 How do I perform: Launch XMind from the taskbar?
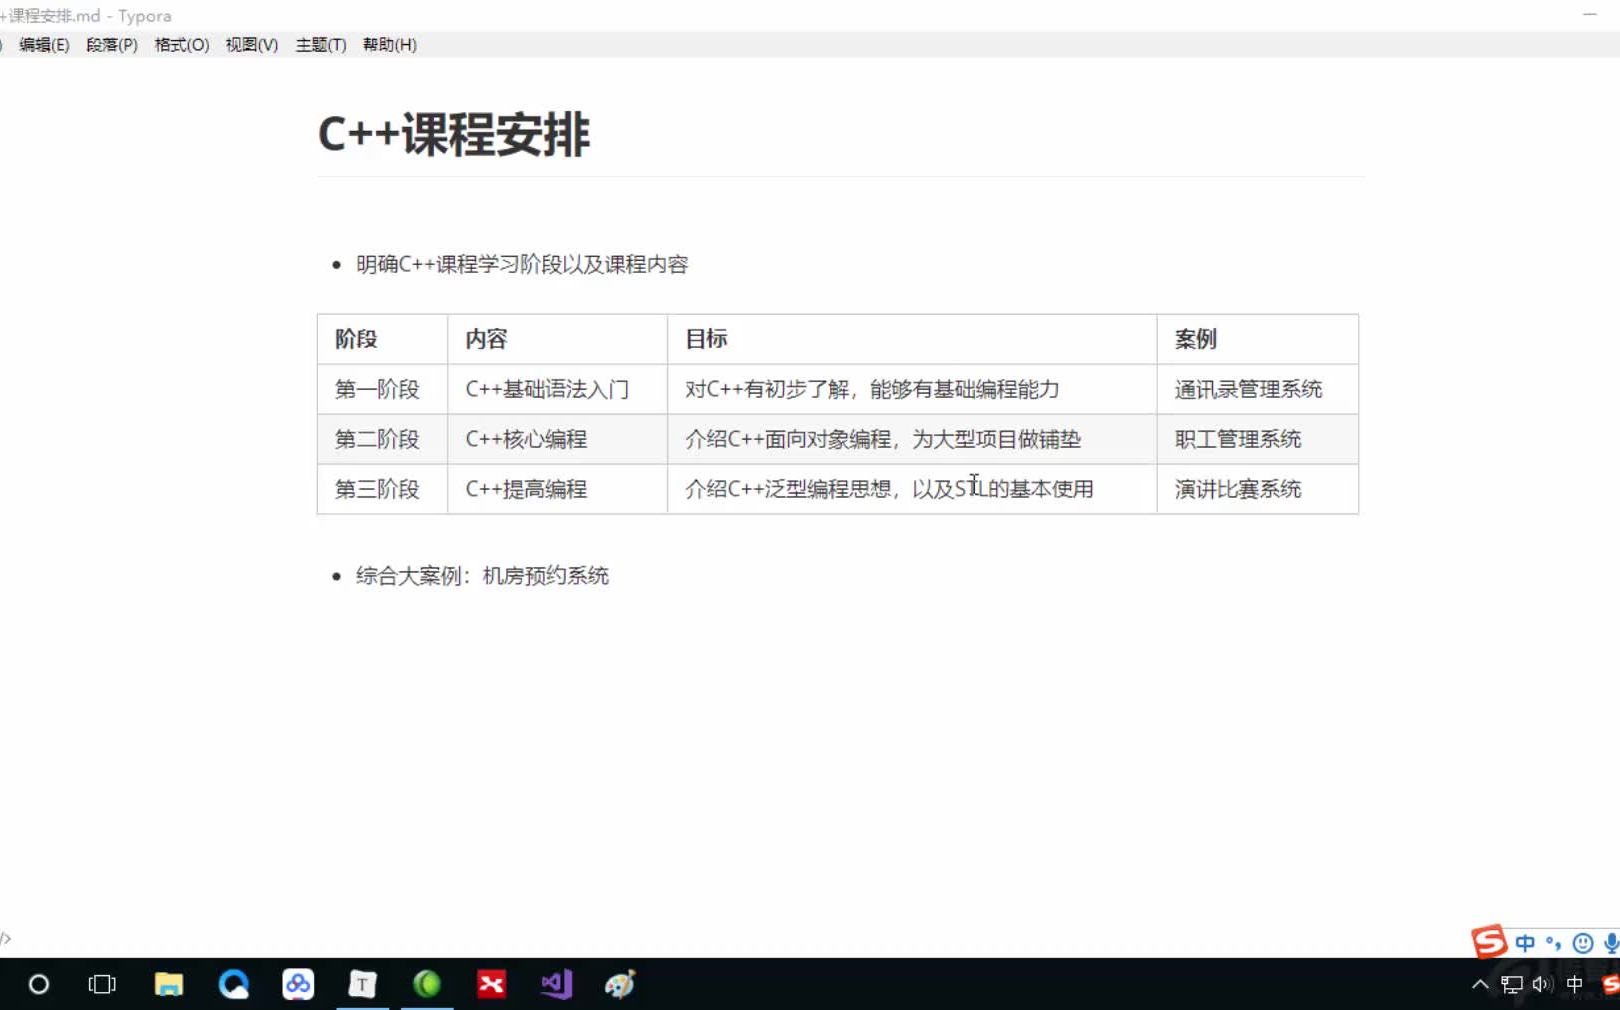pyautogui.click(x=491, y=985)
